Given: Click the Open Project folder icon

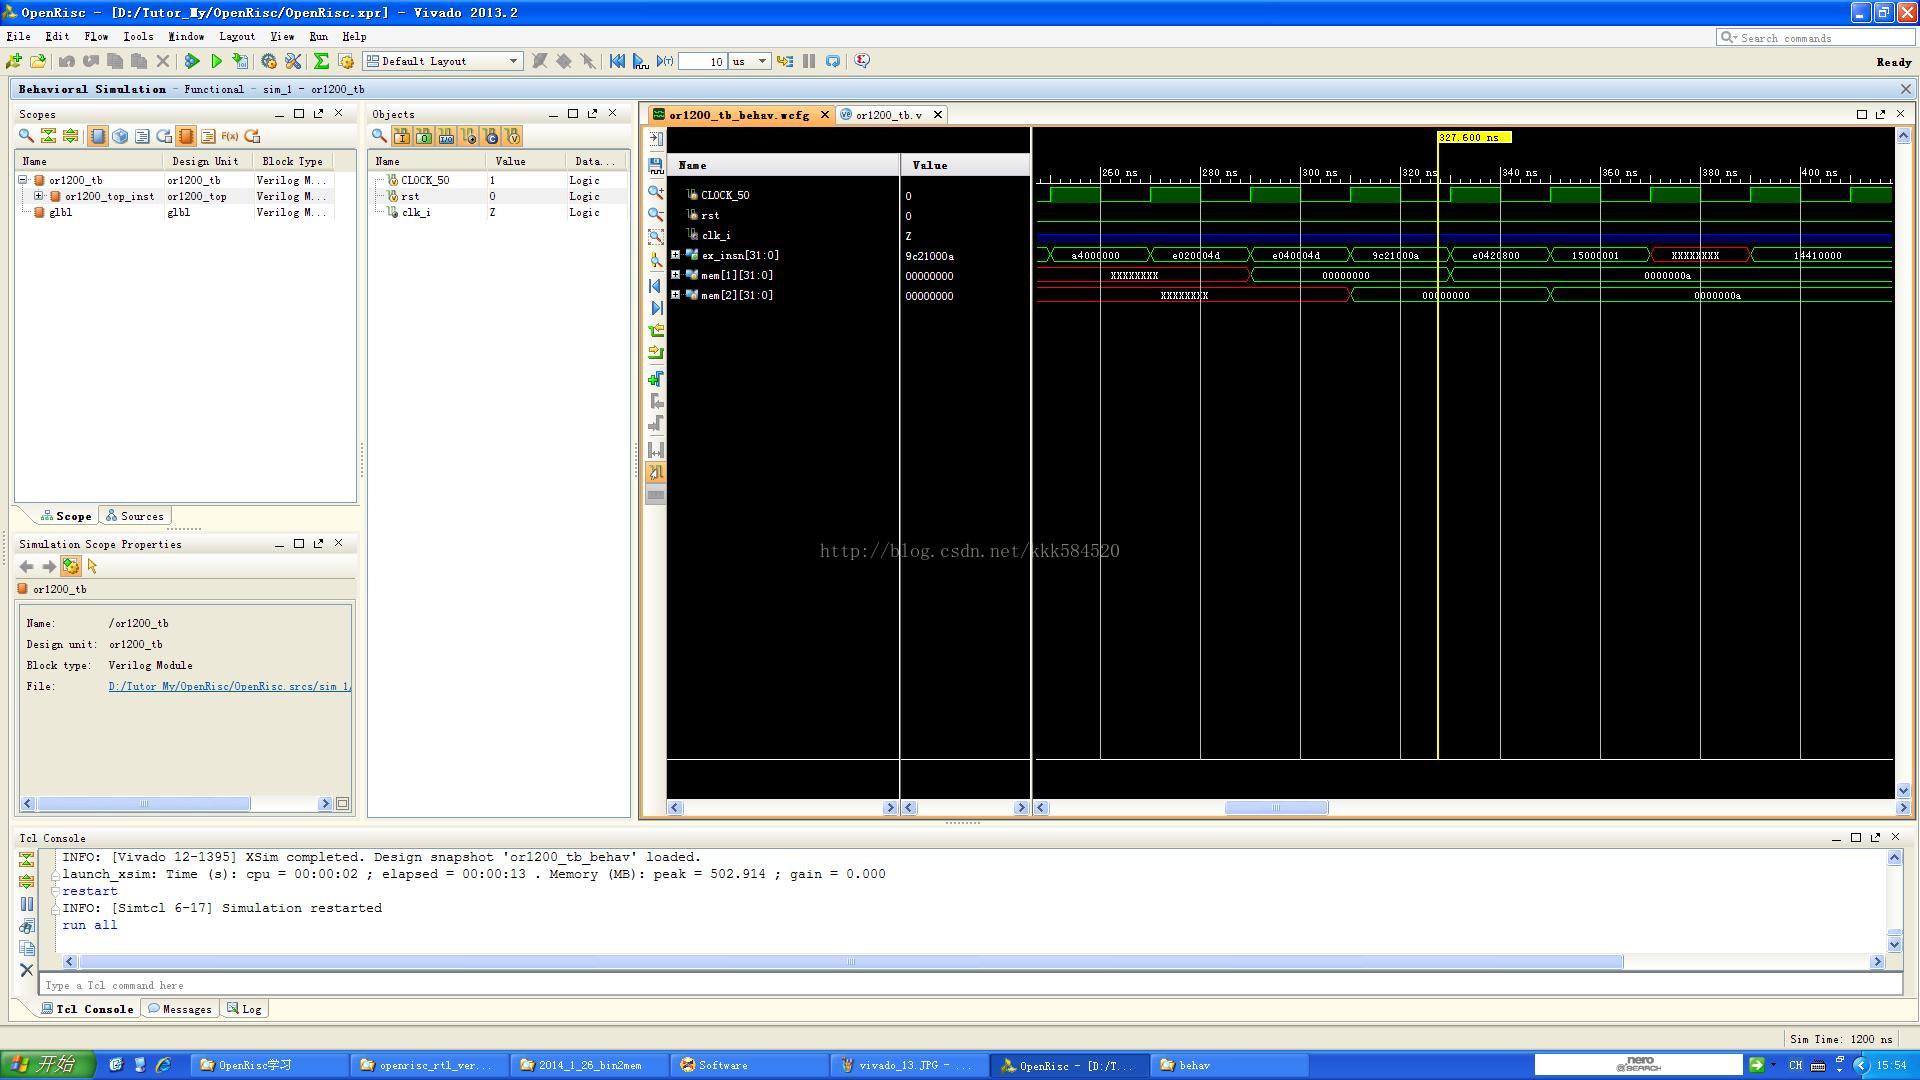Looking at the screenshot, I should coord(38,61).
